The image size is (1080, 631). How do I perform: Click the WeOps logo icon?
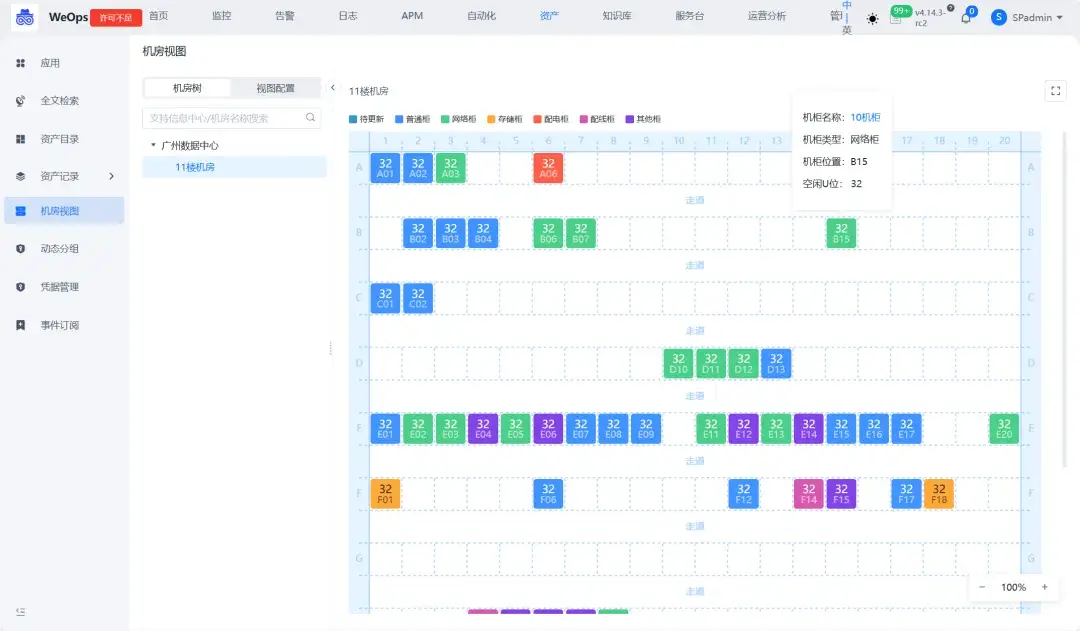pos(25,17)
